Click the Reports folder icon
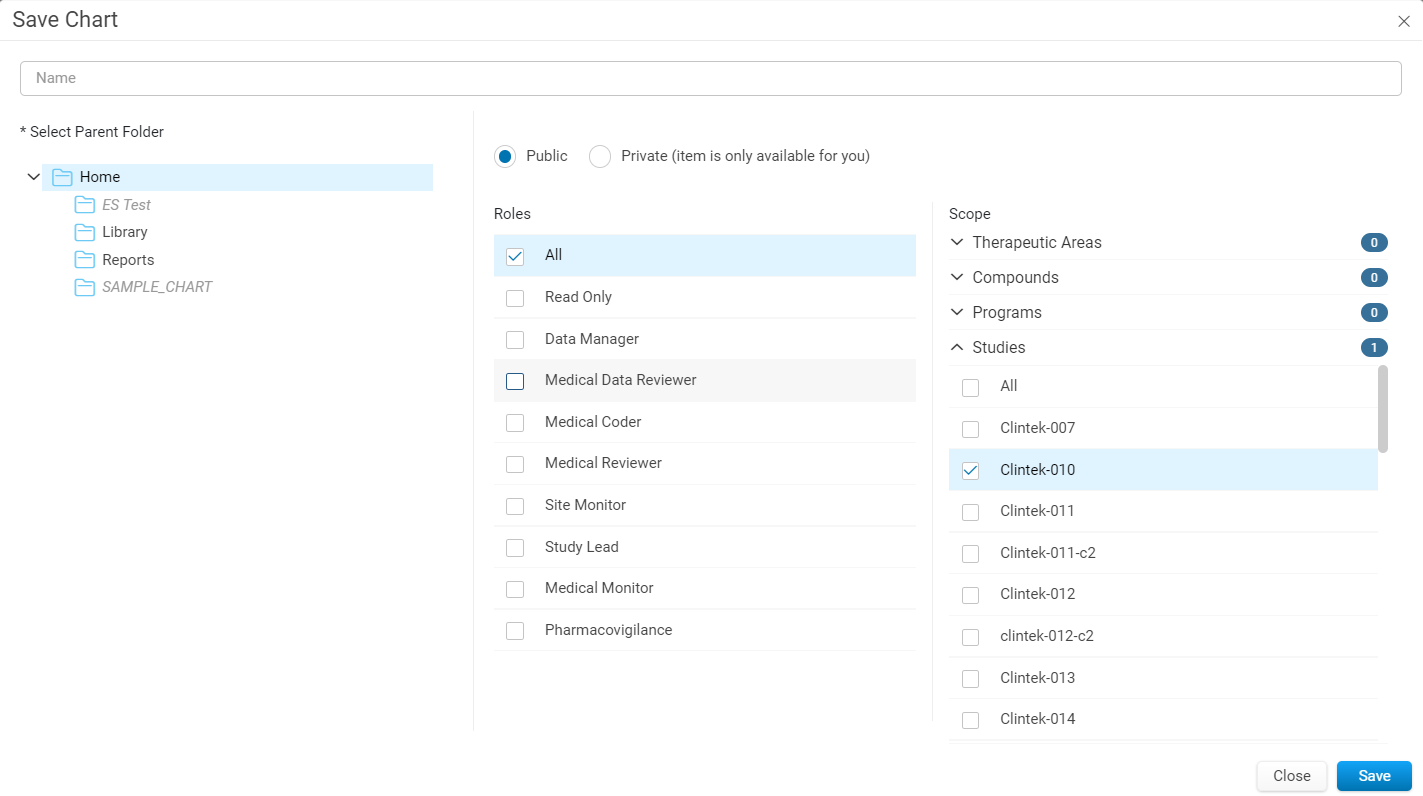Image resolution: width=1423 pixels, height=796 pixels. 84,260
